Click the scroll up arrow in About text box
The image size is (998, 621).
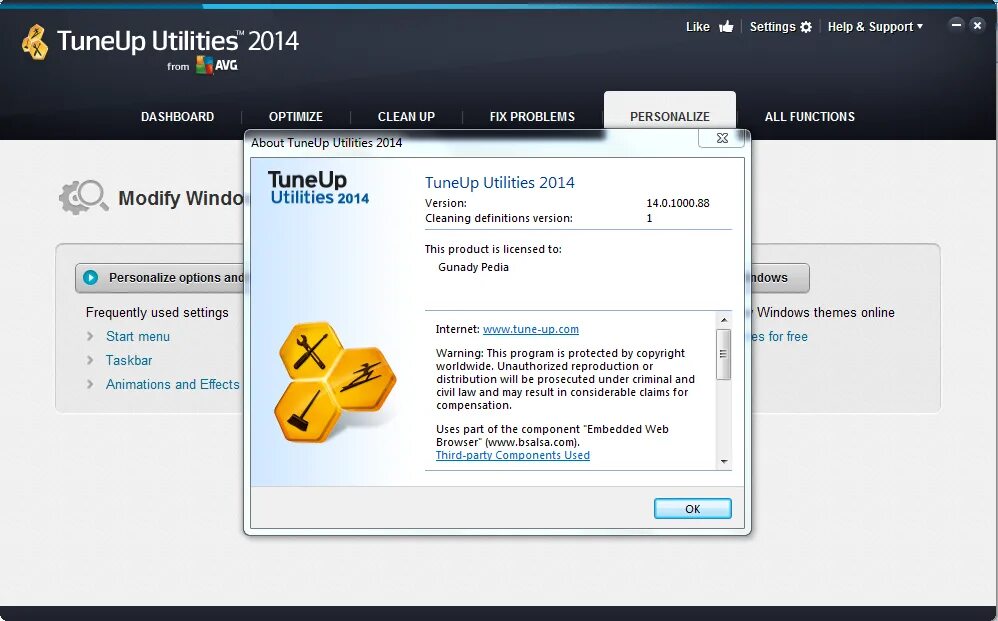(724, 319)
